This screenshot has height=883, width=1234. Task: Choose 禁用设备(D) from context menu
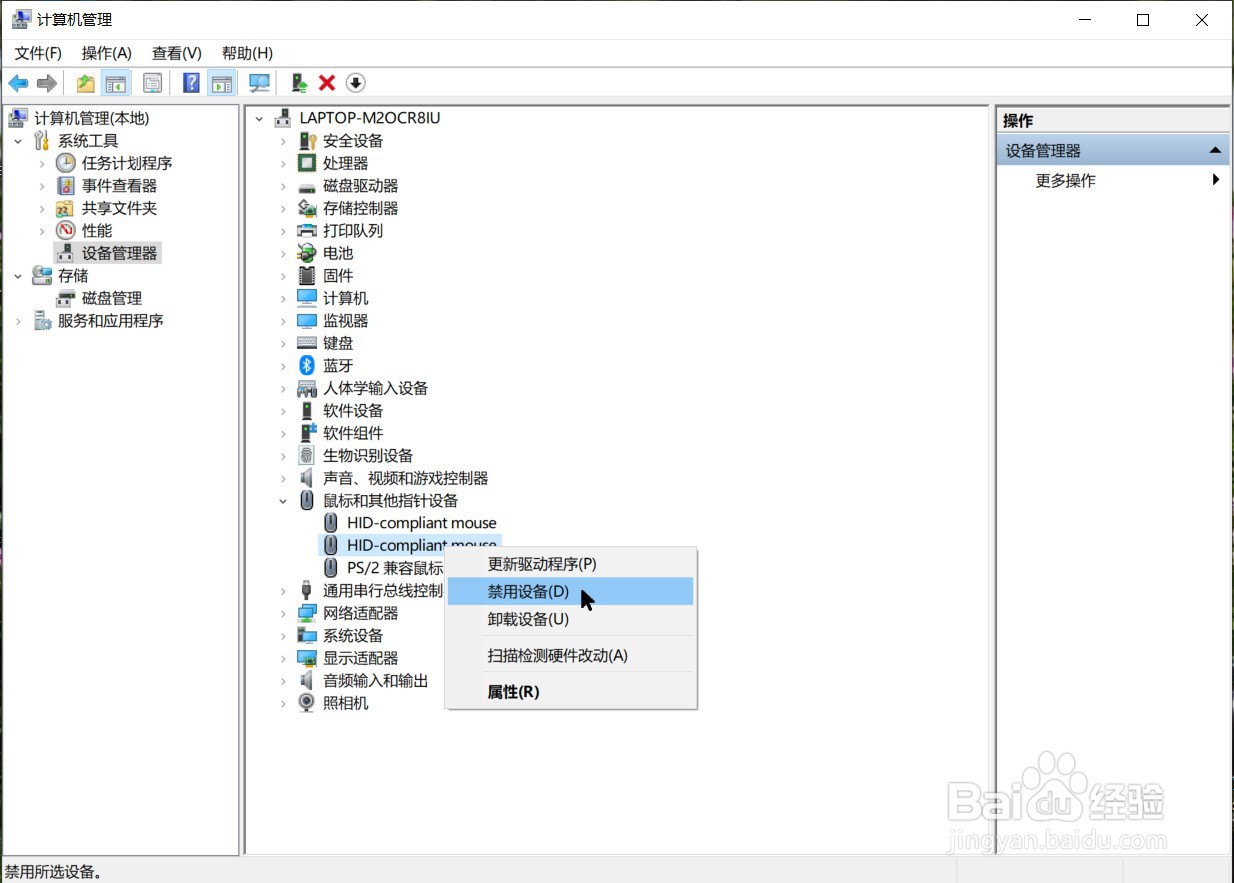click(570, 591)
